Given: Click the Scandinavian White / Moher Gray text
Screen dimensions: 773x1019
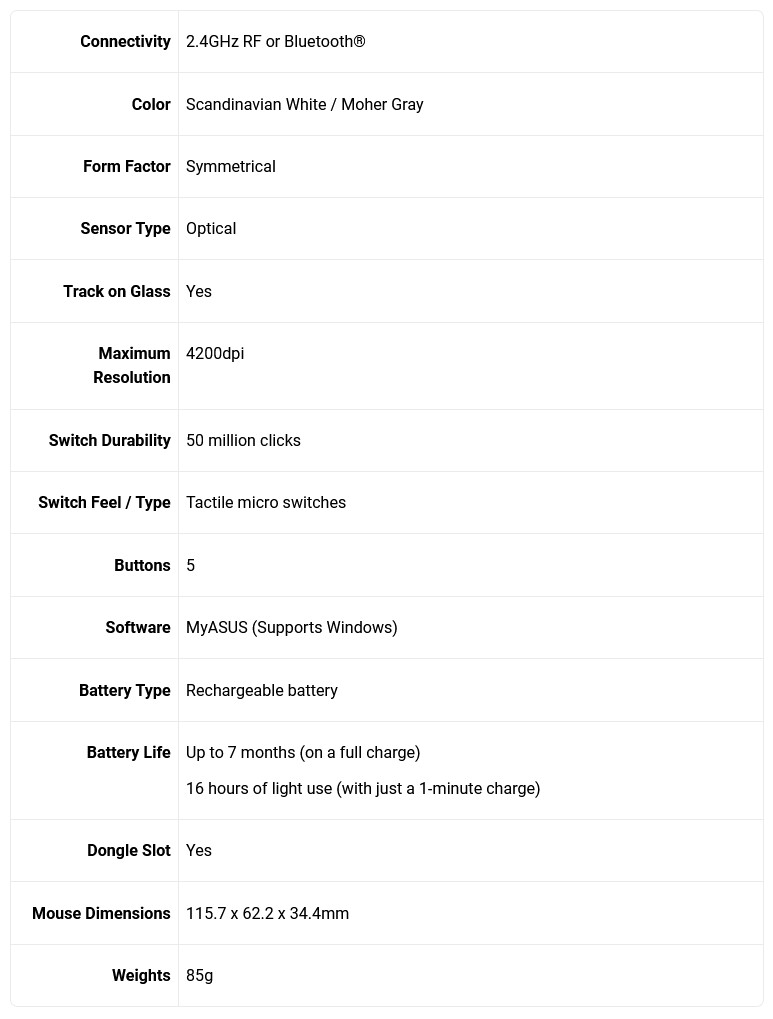Looking at the screenshot, I should click(304, 104).
